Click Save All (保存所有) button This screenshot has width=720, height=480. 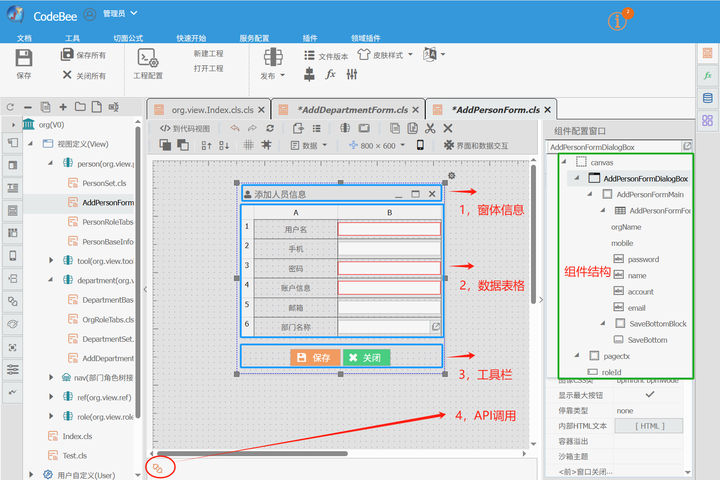83,55
